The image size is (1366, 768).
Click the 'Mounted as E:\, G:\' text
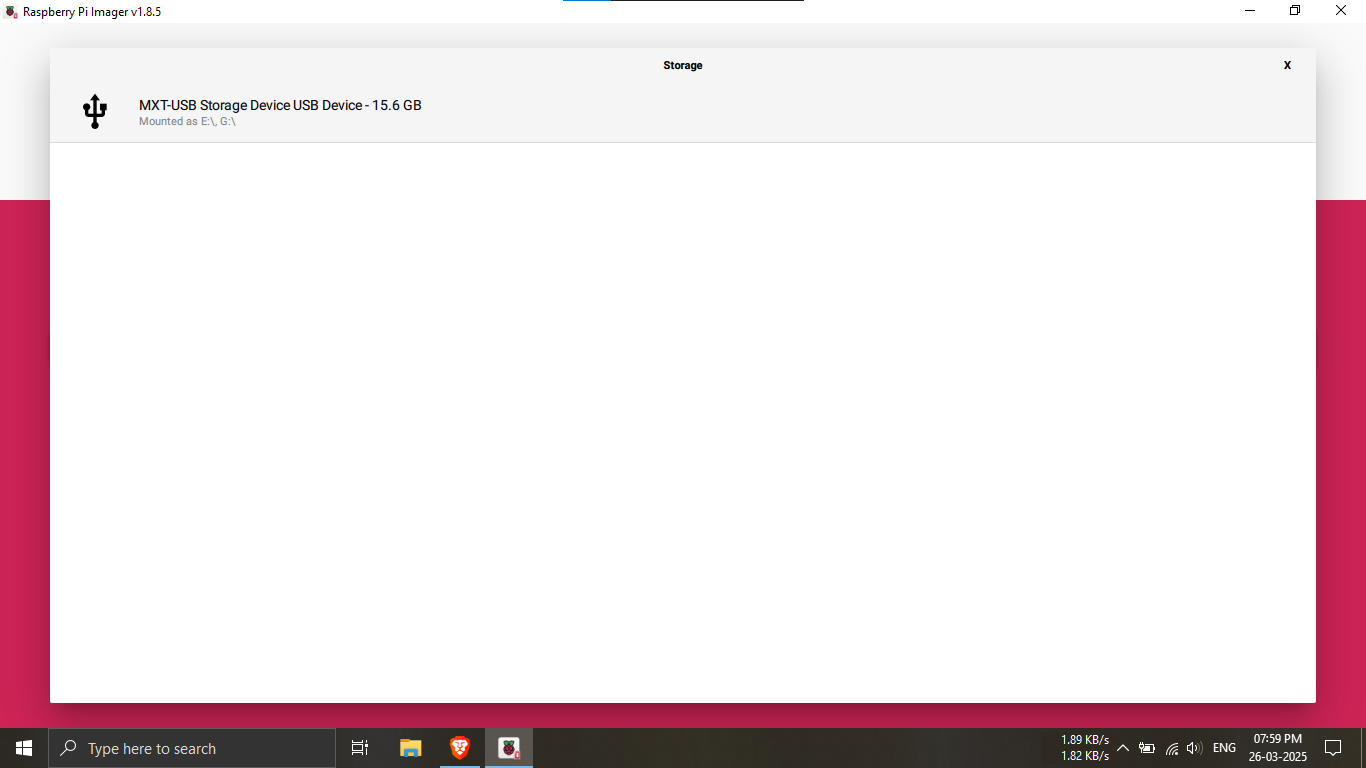pyautogui.click(x=187, y=120)
